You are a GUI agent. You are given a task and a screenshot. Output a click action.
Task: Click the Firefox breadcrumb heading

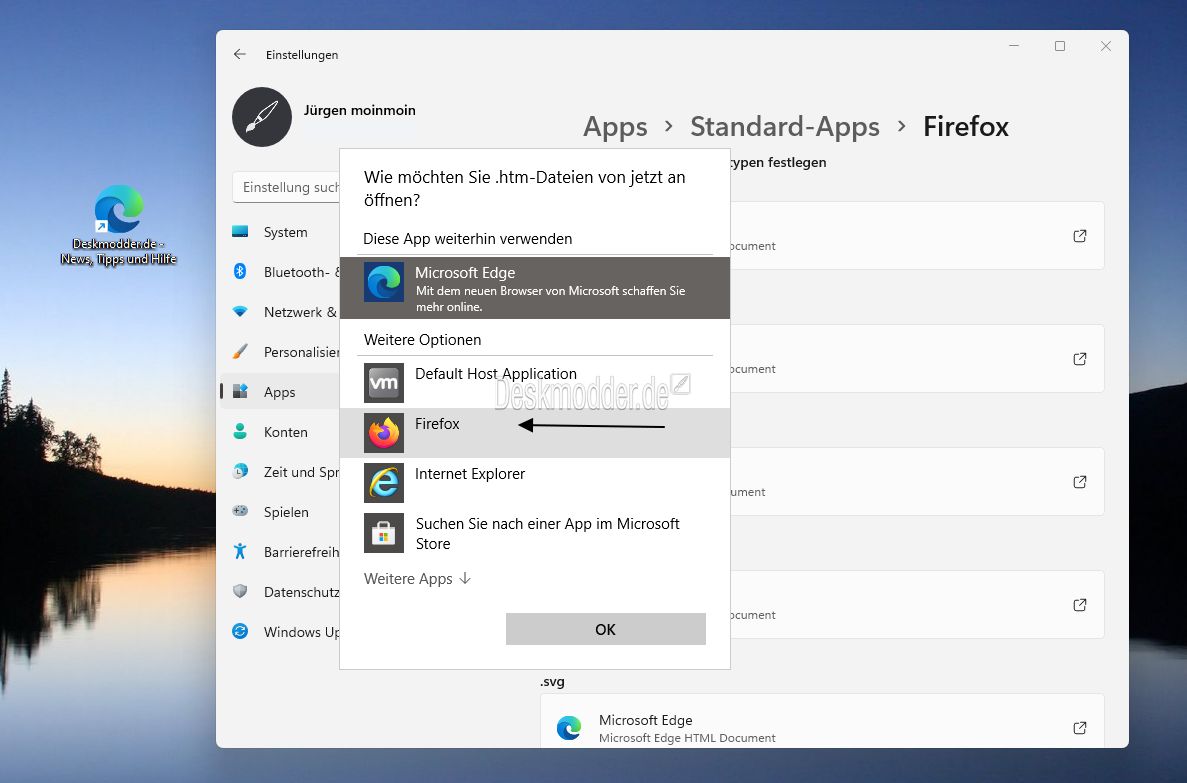(x=966, y=126)
